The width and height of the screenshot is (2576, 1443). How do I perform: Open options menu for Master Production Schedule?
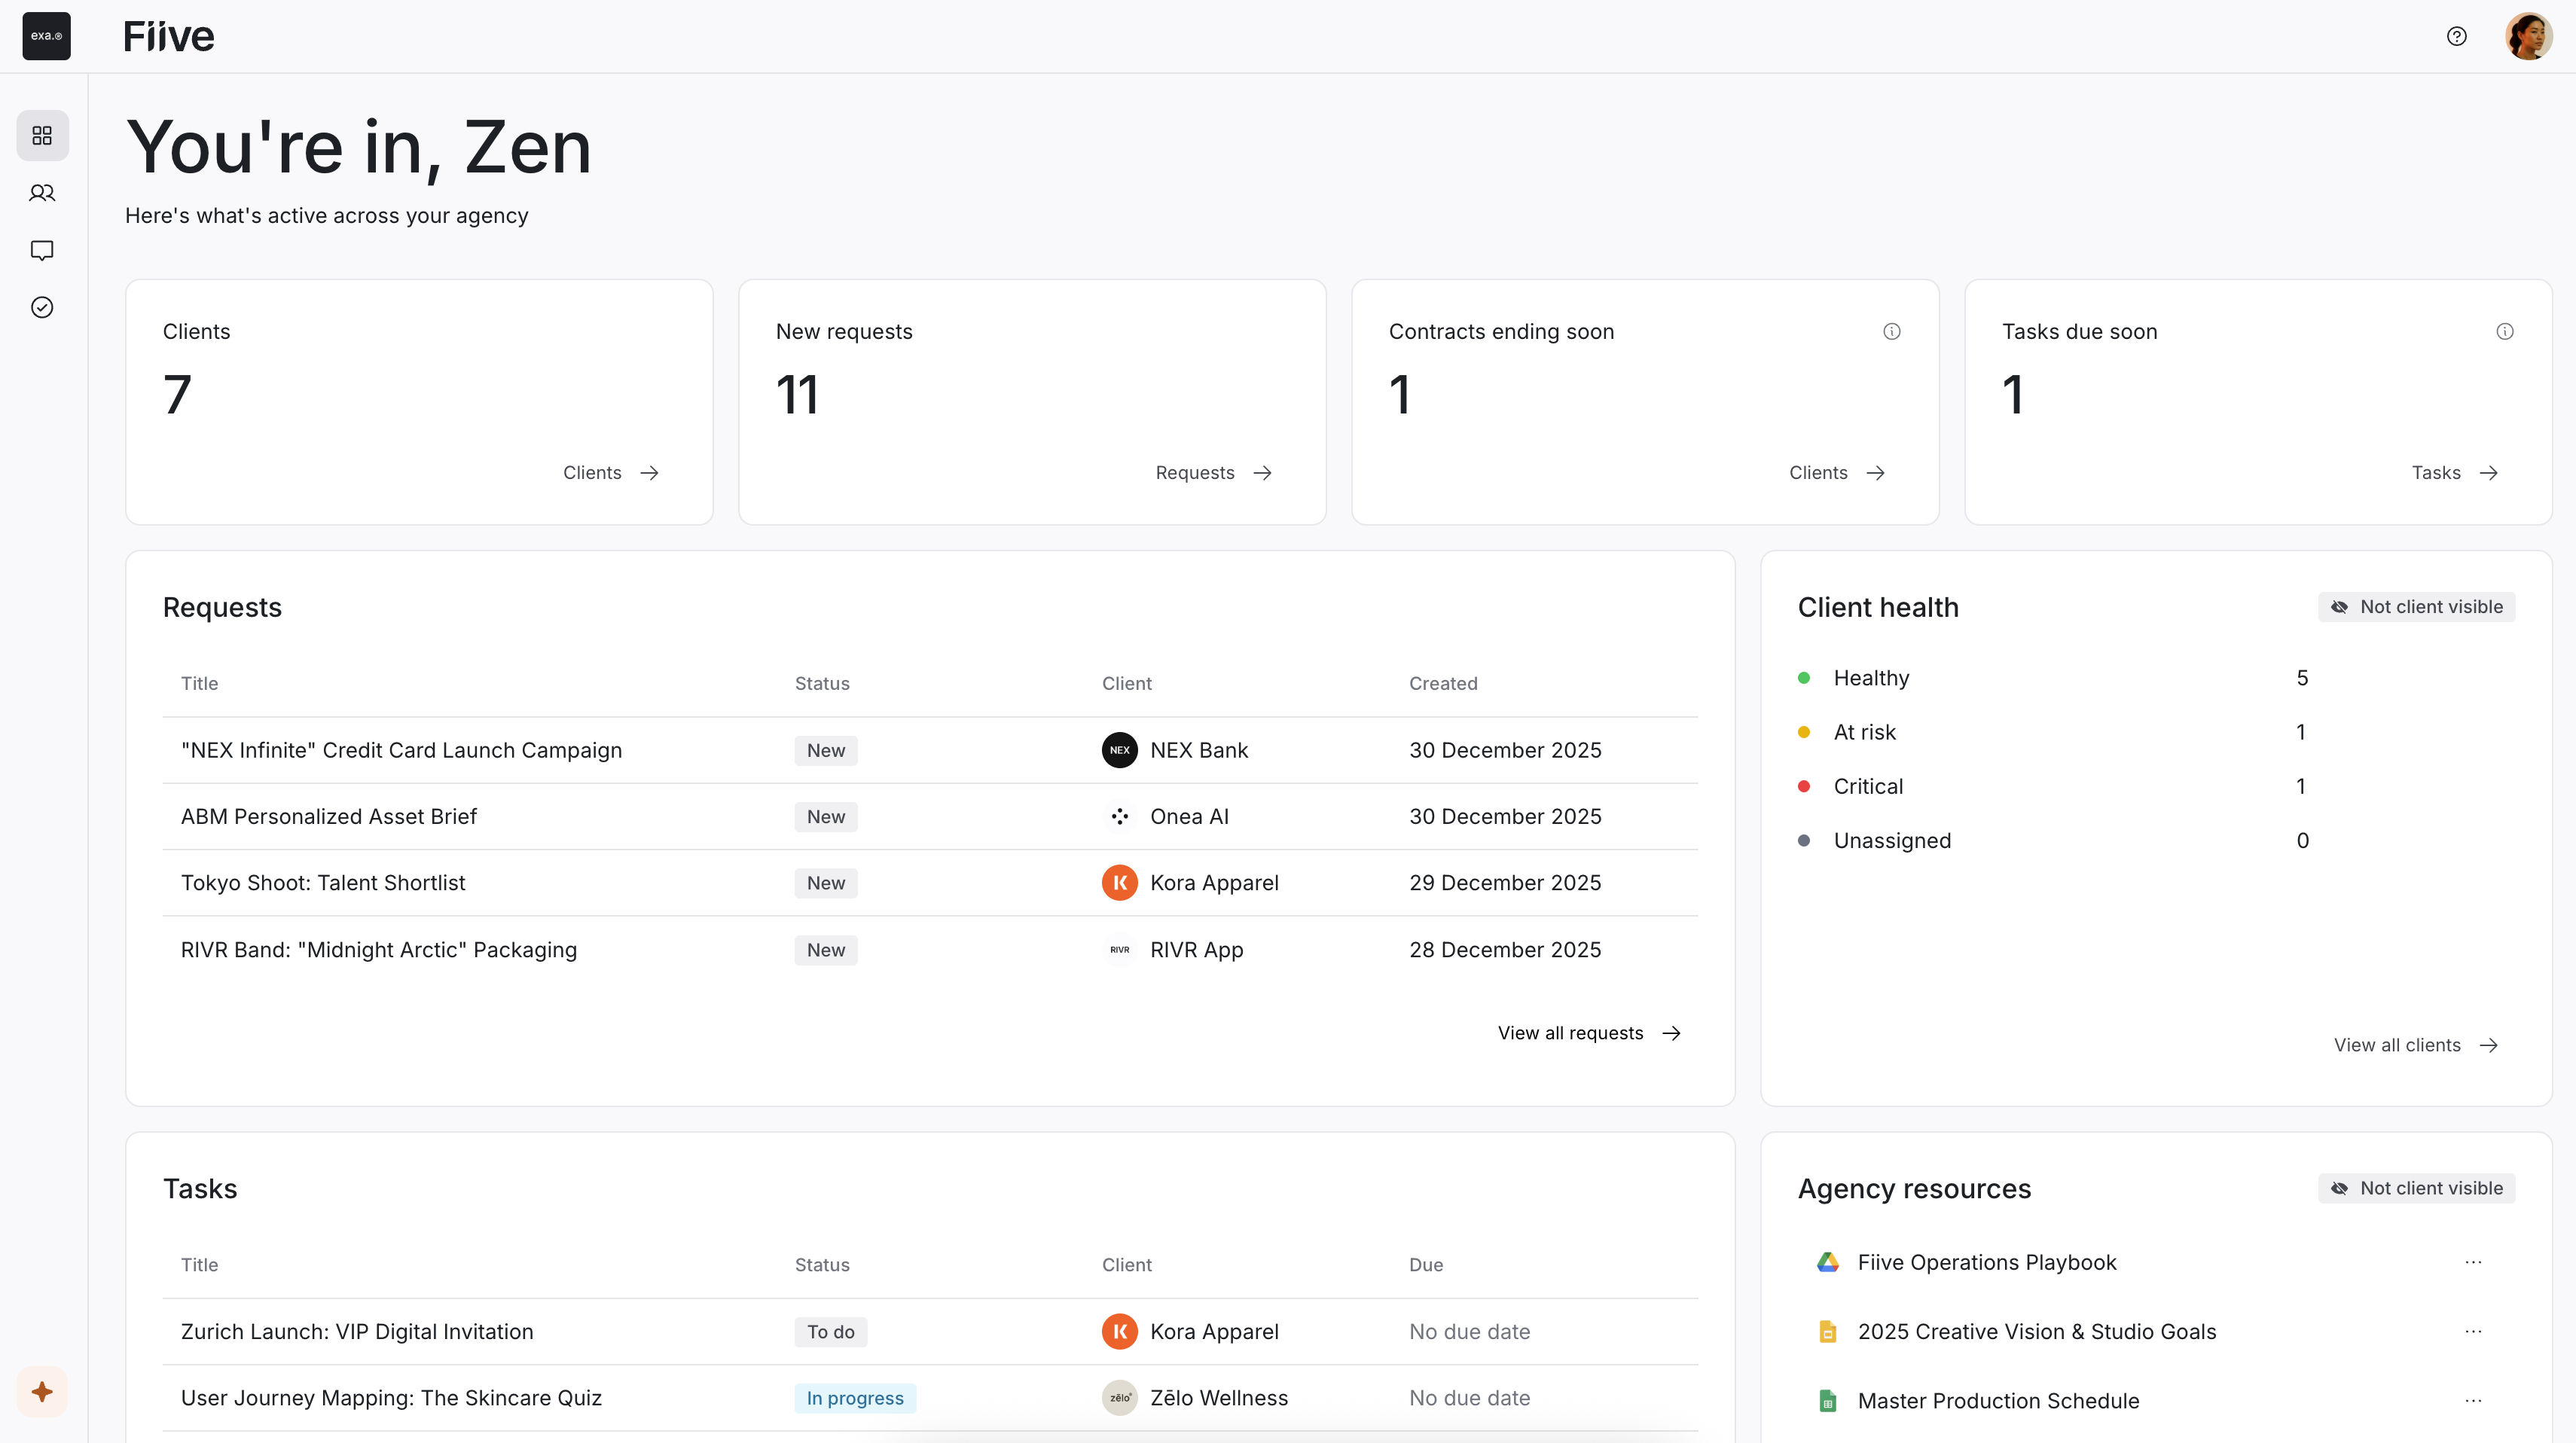(2474, 1400)
